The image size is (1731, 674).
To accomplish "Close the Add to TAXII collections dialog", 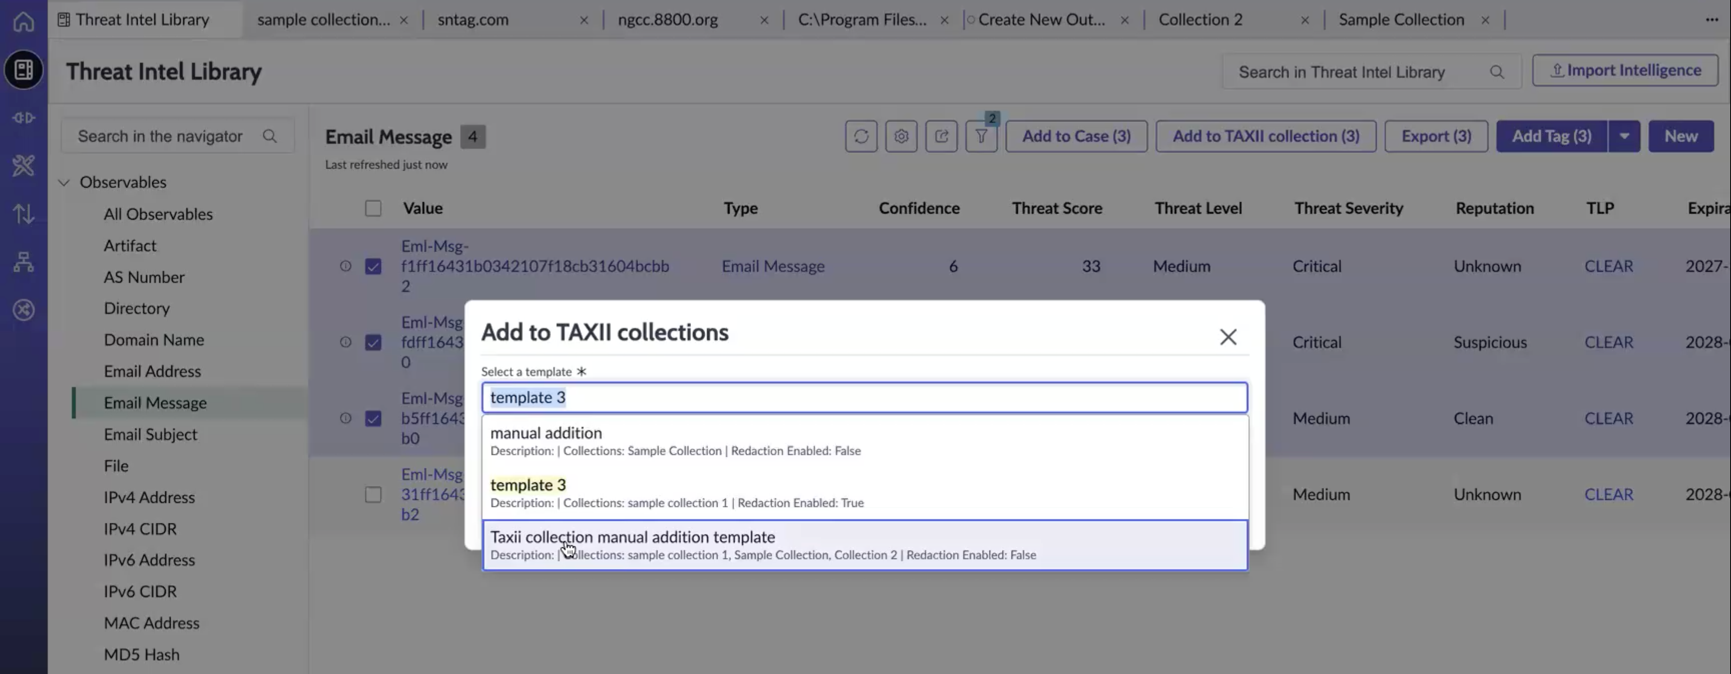I will coord(1228,337).
